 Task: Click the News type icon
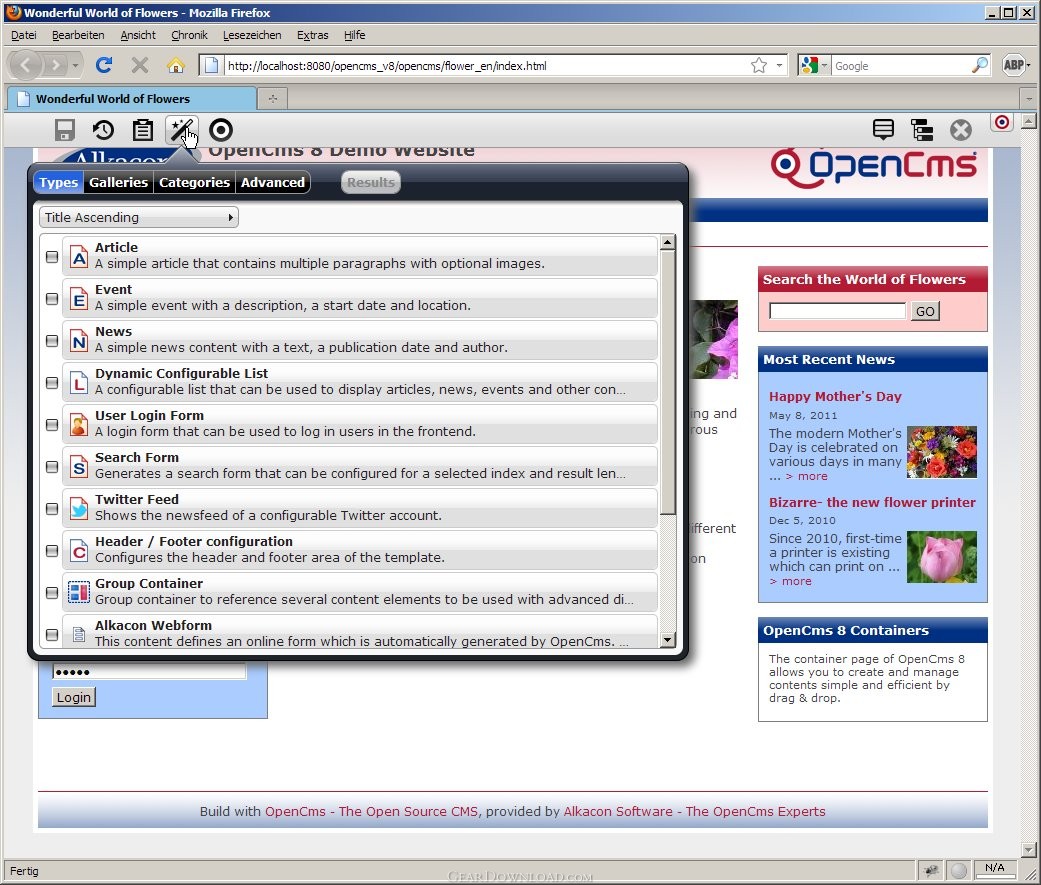pyautogui.click(x=79, y=341)
